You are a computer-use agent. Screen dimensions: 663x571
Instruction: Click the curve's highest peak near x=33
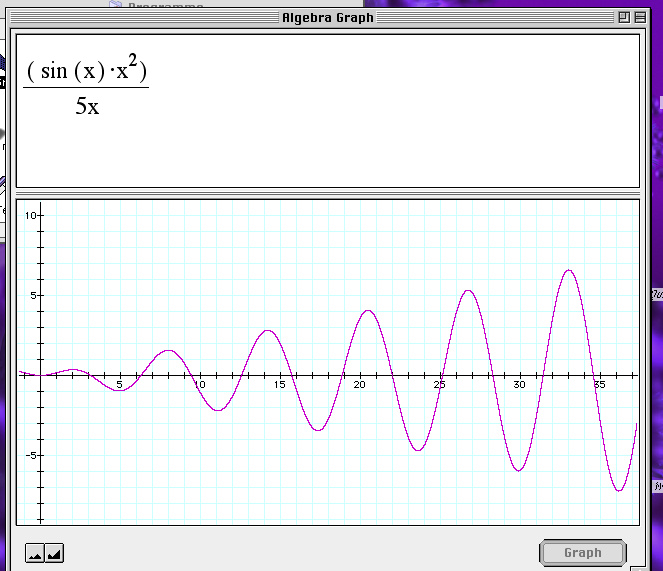coord(569,270)
